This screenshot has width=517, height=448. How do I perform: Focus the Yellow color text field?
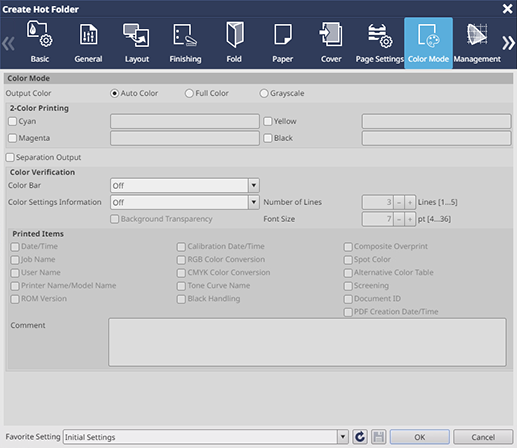tap(436, 121)
